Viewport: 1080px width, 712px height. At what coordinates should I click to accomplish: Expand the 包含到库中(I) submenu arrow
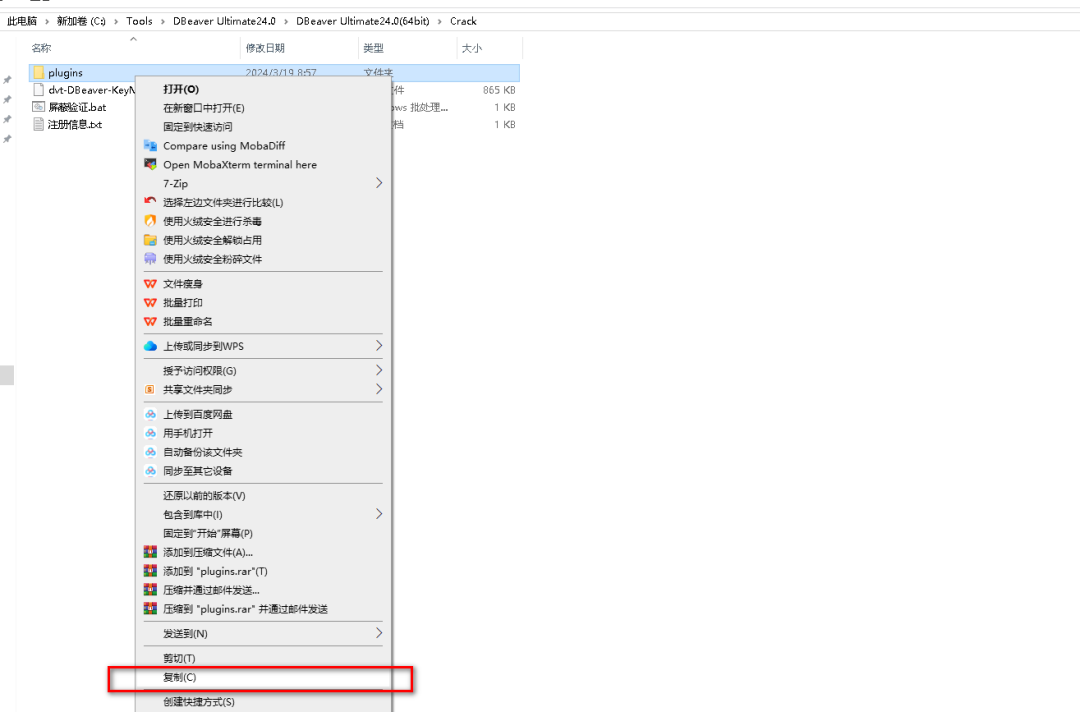point(379,514)
